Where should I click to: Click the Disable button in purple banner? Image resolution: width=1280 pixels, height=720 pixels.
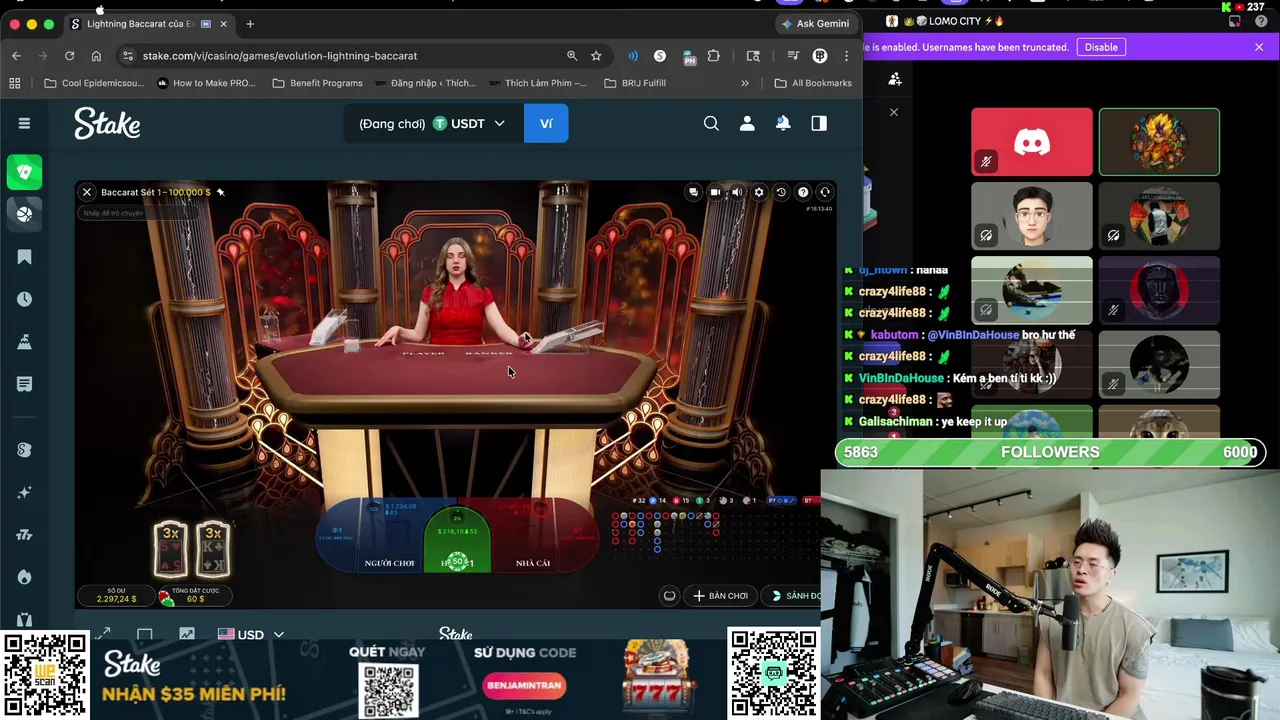[1101, 47]
